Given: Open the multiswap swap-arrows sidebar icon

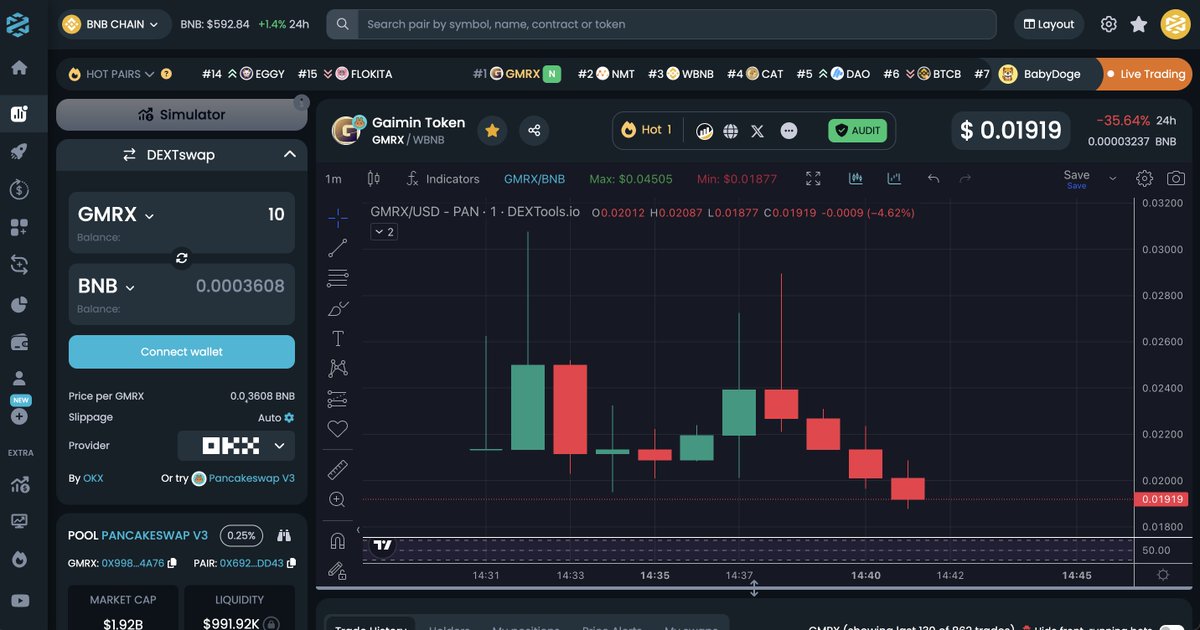Looking at the screenshot, I should 19,264.
